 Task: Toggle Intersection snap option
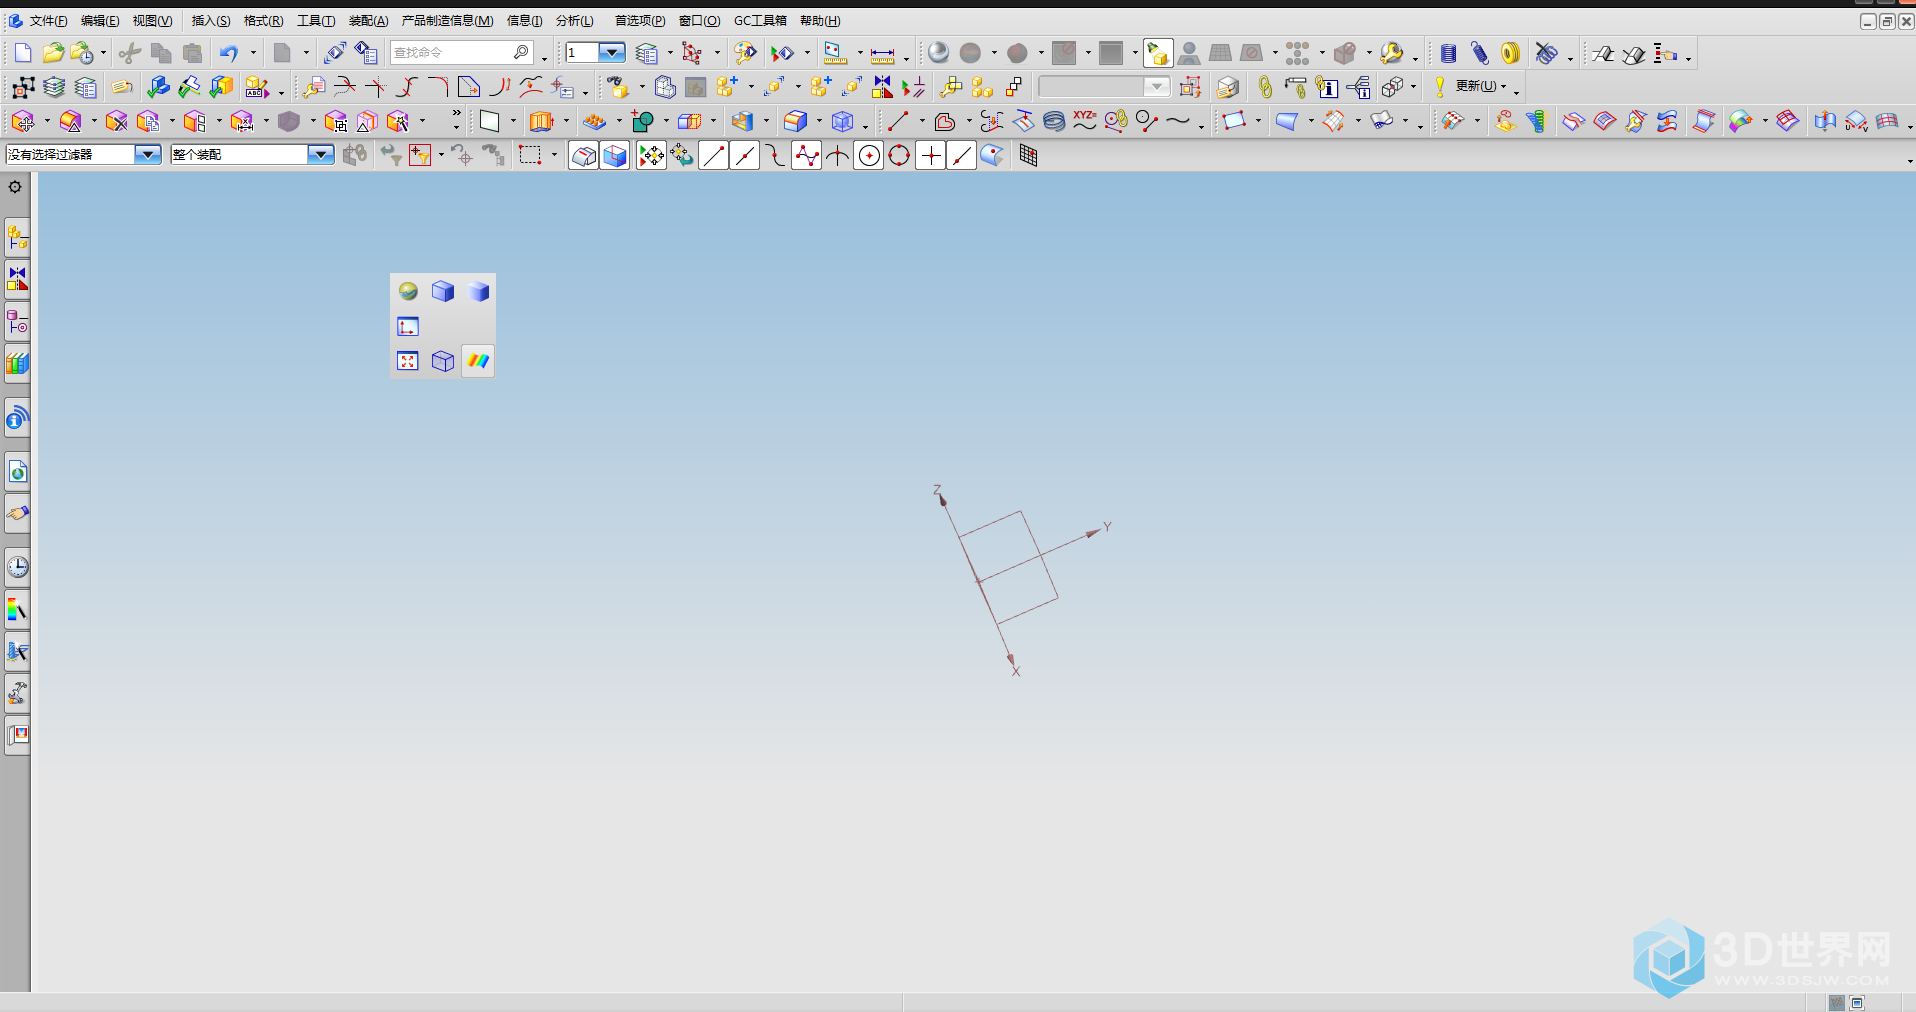tap(837, 155)
